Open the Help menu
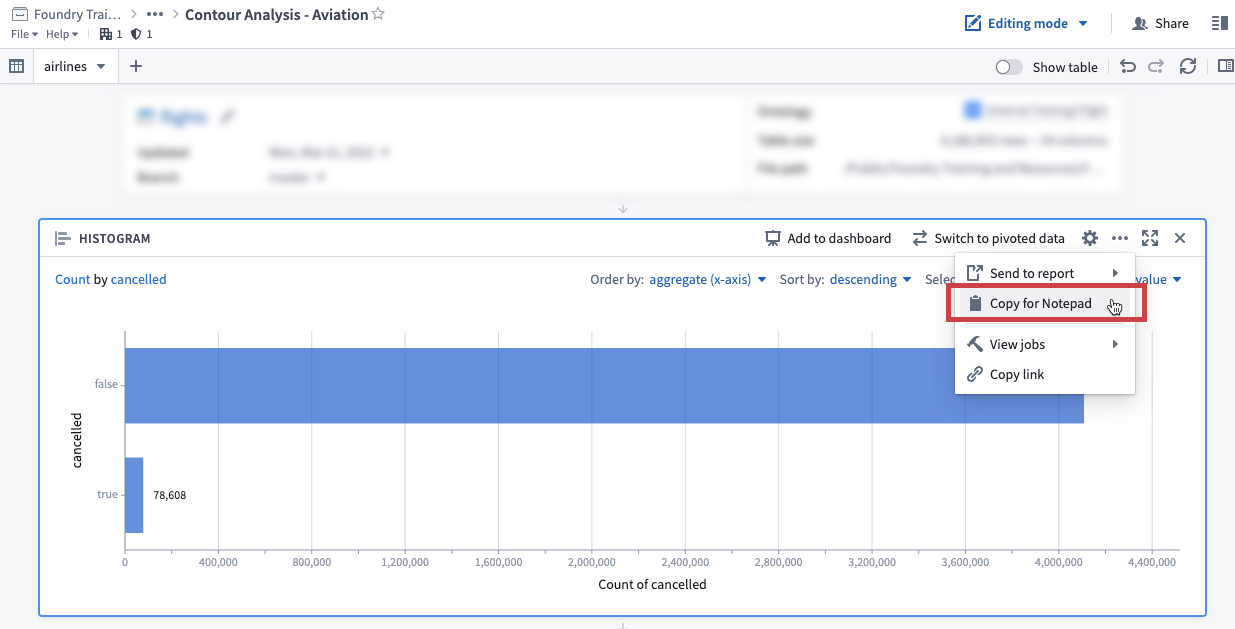The width and height of the screenshot is (1235, 629). (x=61, y=34)
